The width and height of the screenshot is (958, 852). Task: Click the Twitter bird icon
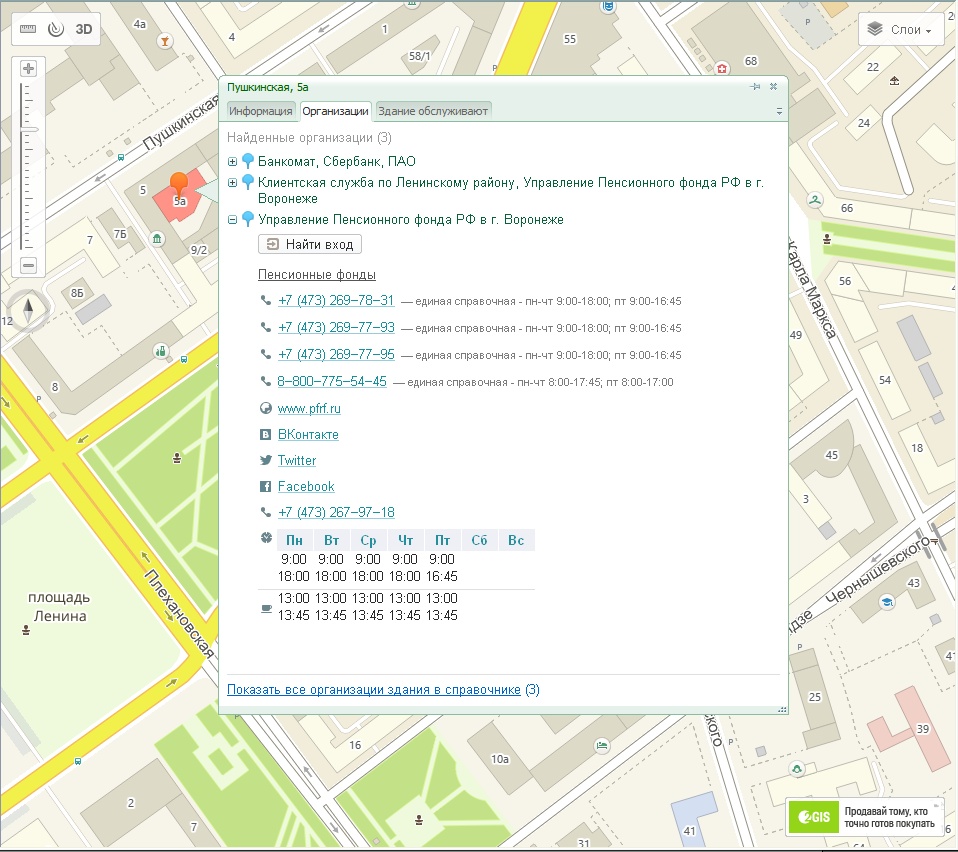pyautogui.click(x=265, y=461)
